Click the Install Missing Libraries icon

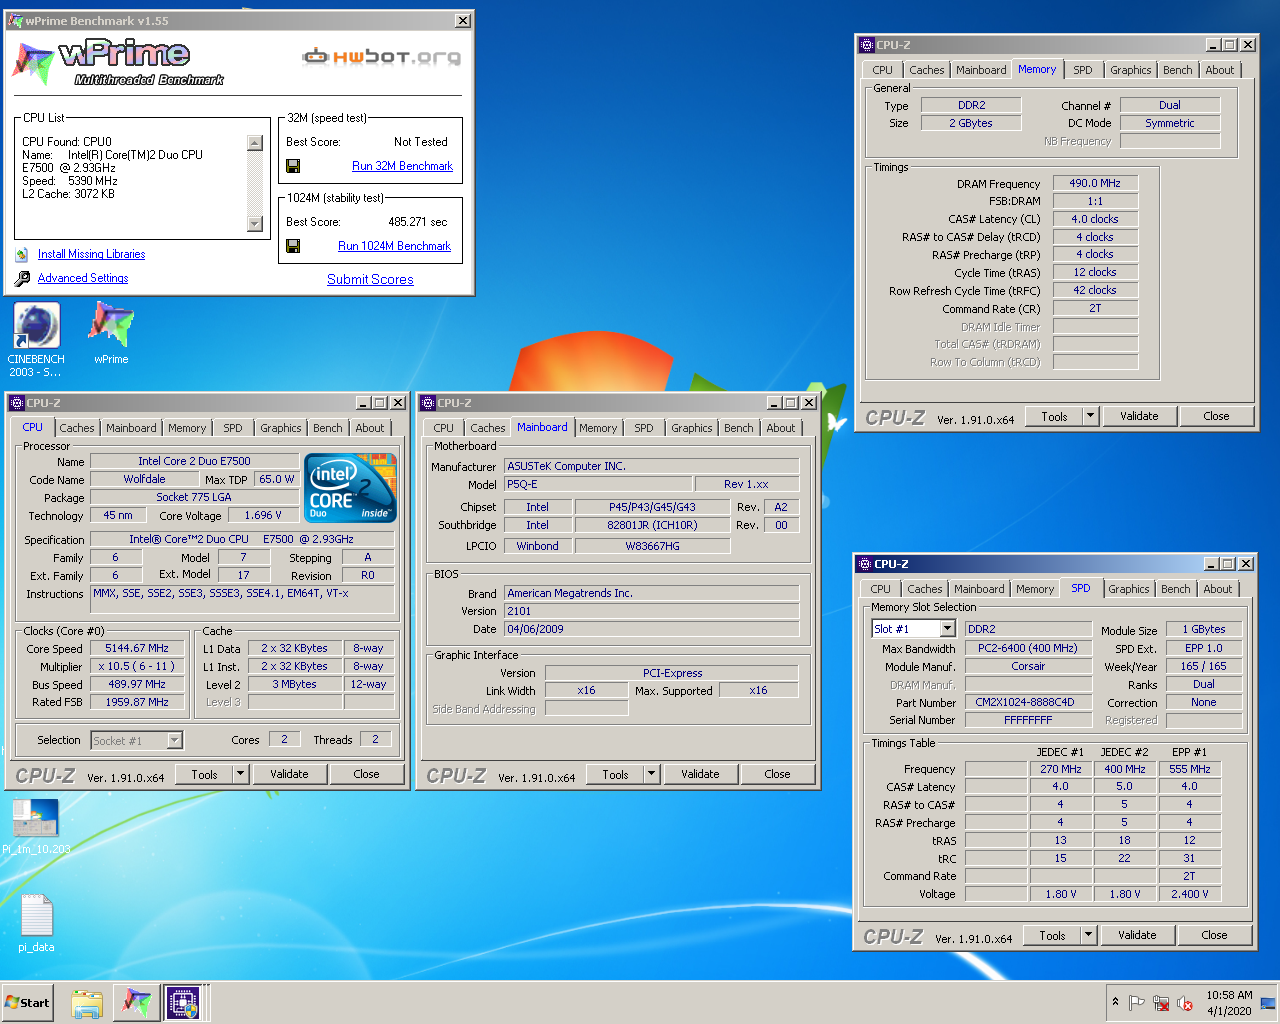22,255
